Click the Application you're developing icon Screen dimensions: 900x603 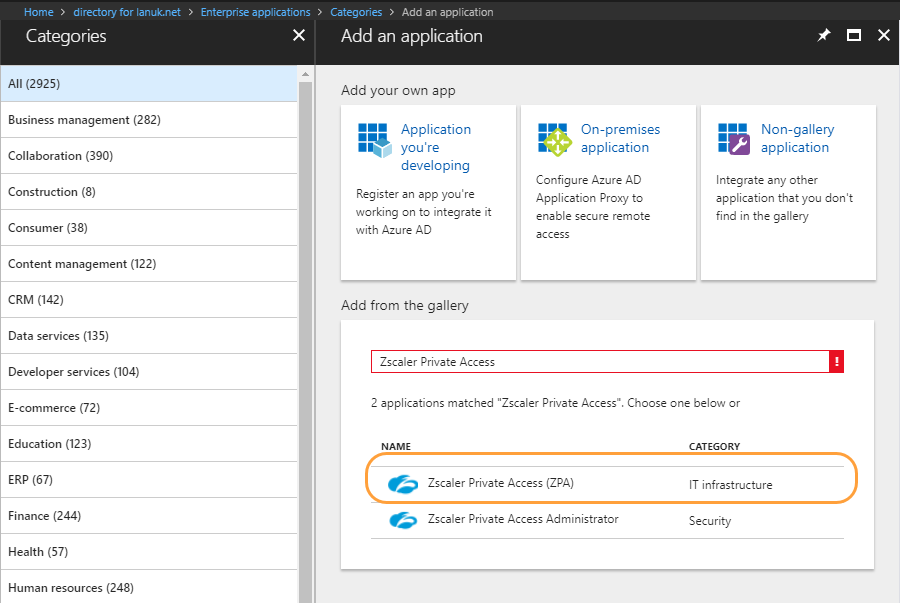coord(374,140)
